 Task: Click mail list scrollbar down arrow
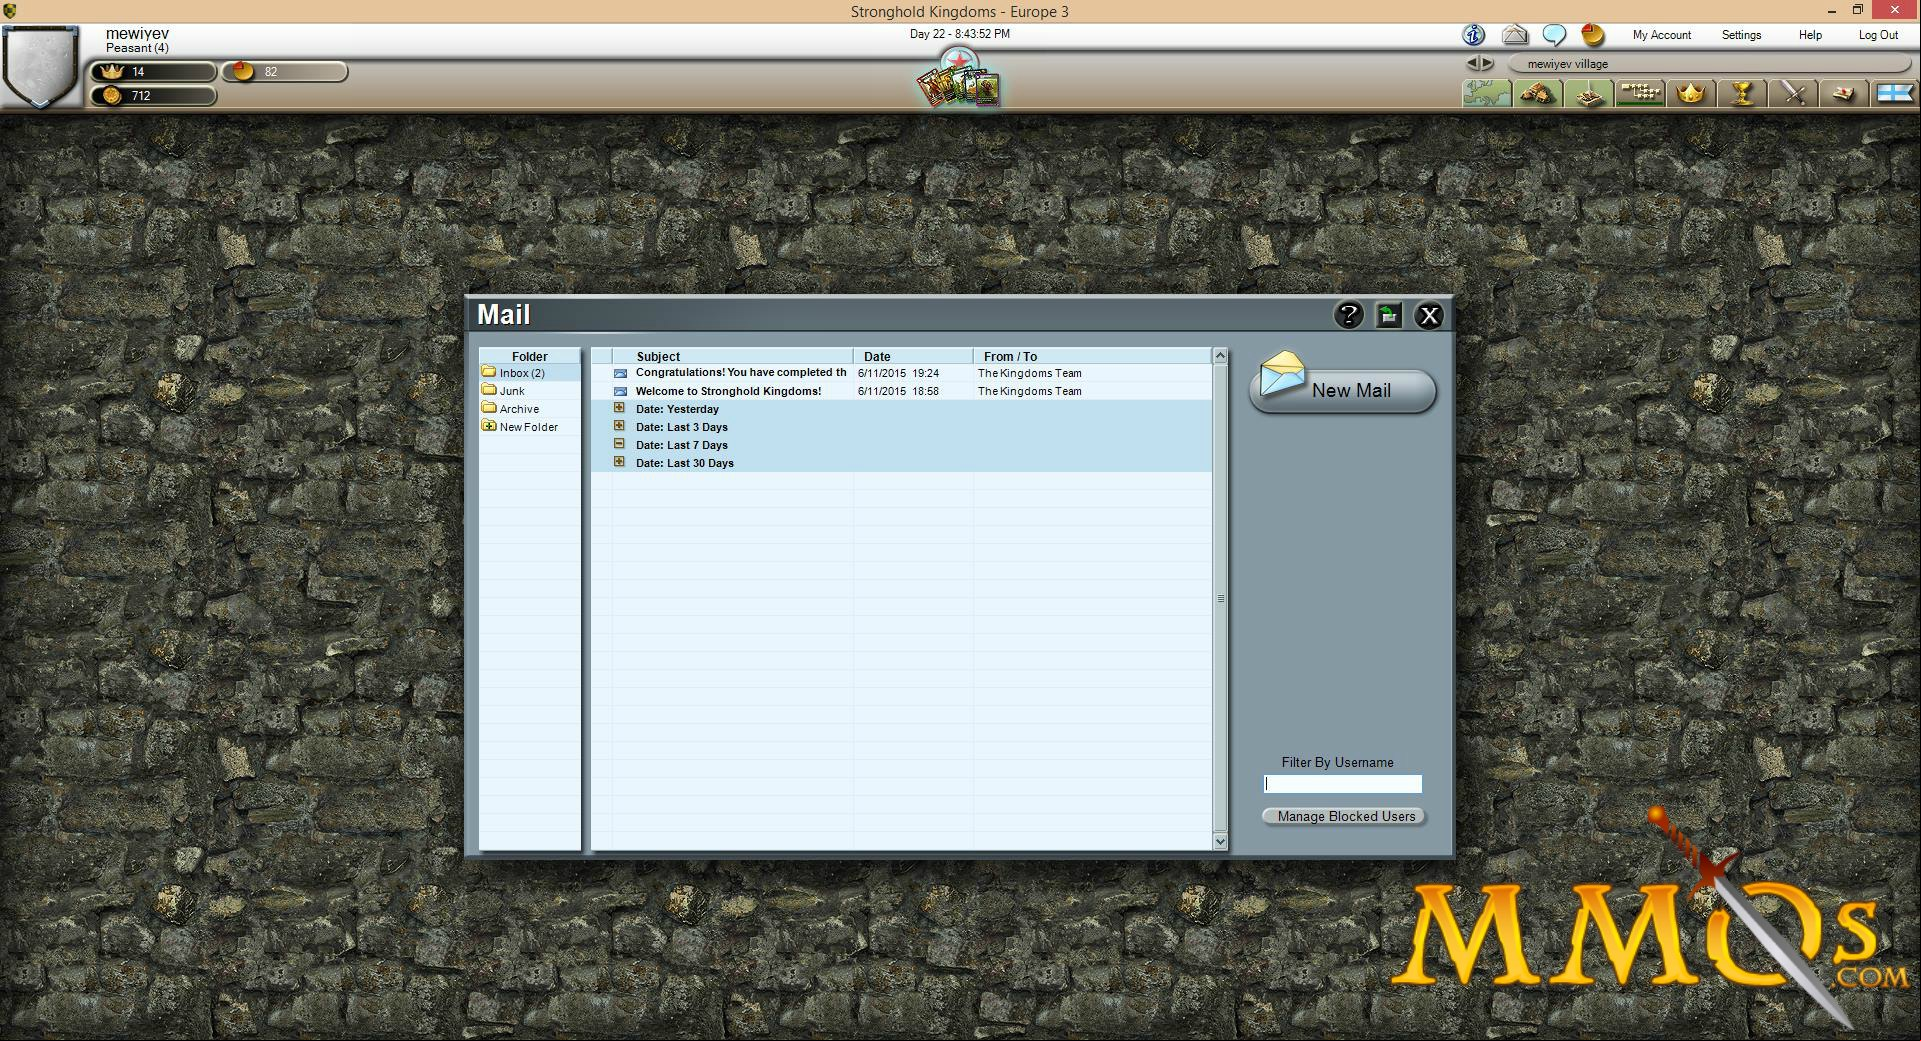click(1220, 842)
